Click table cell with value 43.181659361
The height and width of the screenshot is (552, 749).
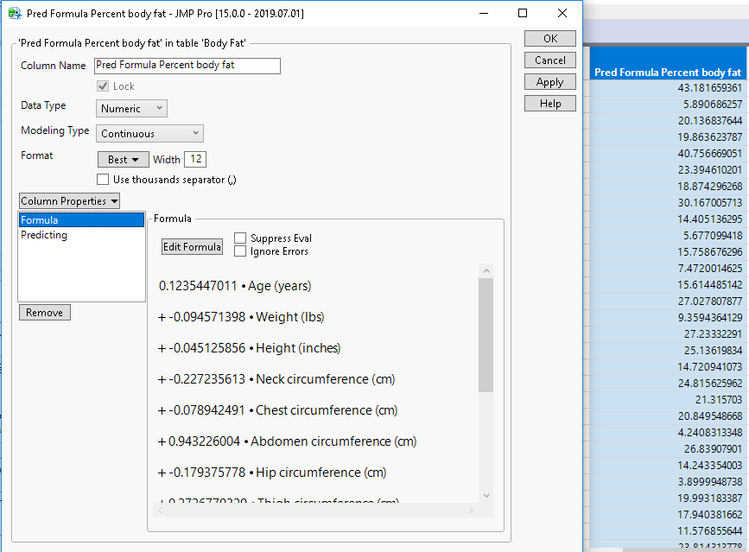[667, 88]
